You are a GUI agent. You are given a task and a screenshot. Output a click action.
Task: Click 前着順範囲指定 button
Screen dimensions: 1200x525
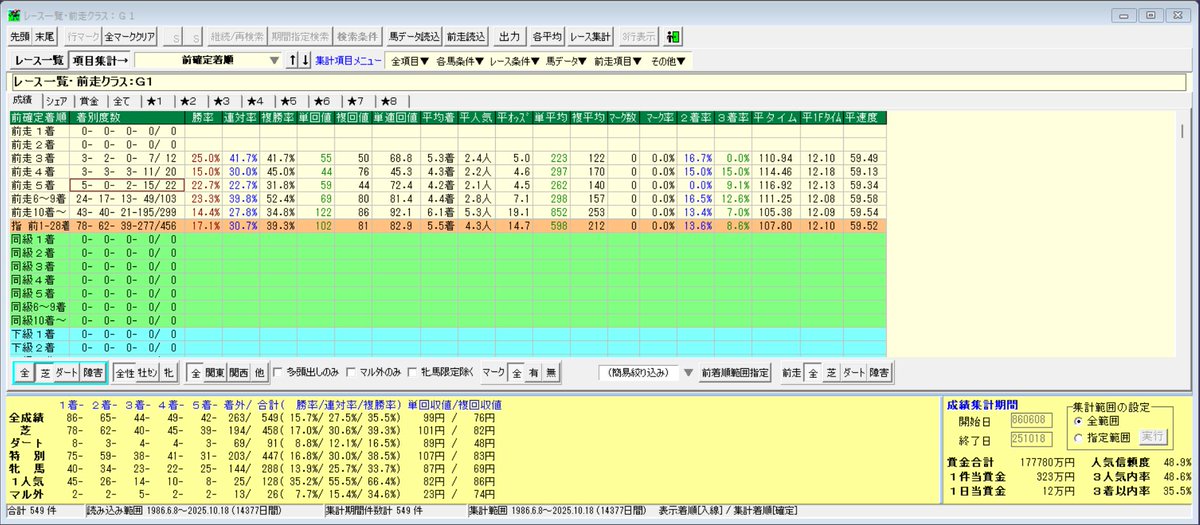pos(735,371)
